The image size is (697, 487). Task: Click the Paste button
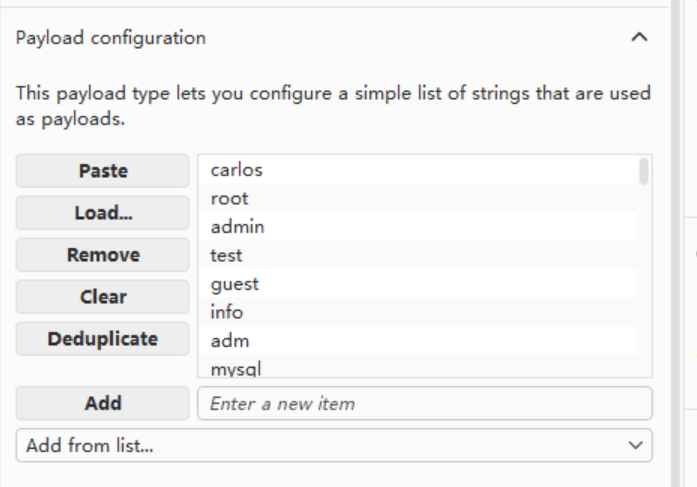[102, 171]
